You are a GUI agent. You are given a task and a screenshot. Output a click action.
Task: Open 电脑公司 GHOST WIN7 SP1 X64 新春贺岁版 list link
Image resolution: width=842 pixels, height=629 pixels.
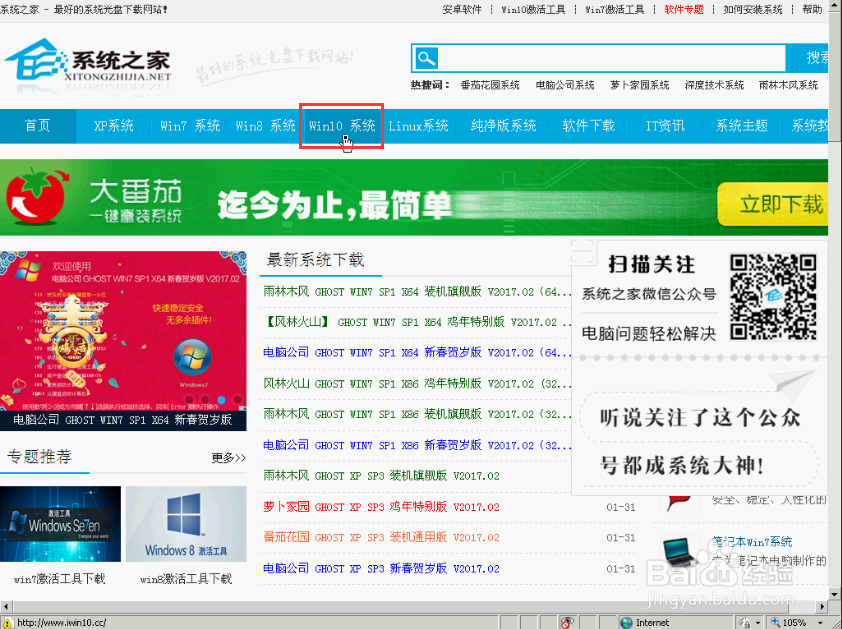417,353
